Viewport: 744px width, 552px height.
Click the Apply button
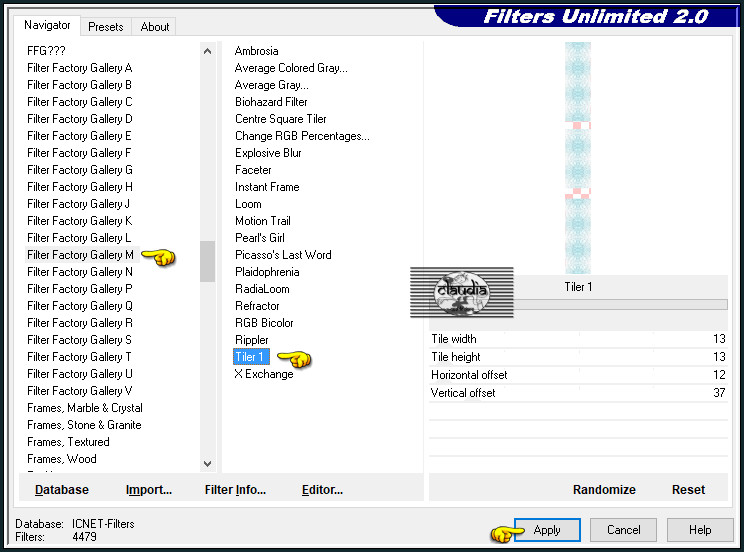(x=547, y=530)
